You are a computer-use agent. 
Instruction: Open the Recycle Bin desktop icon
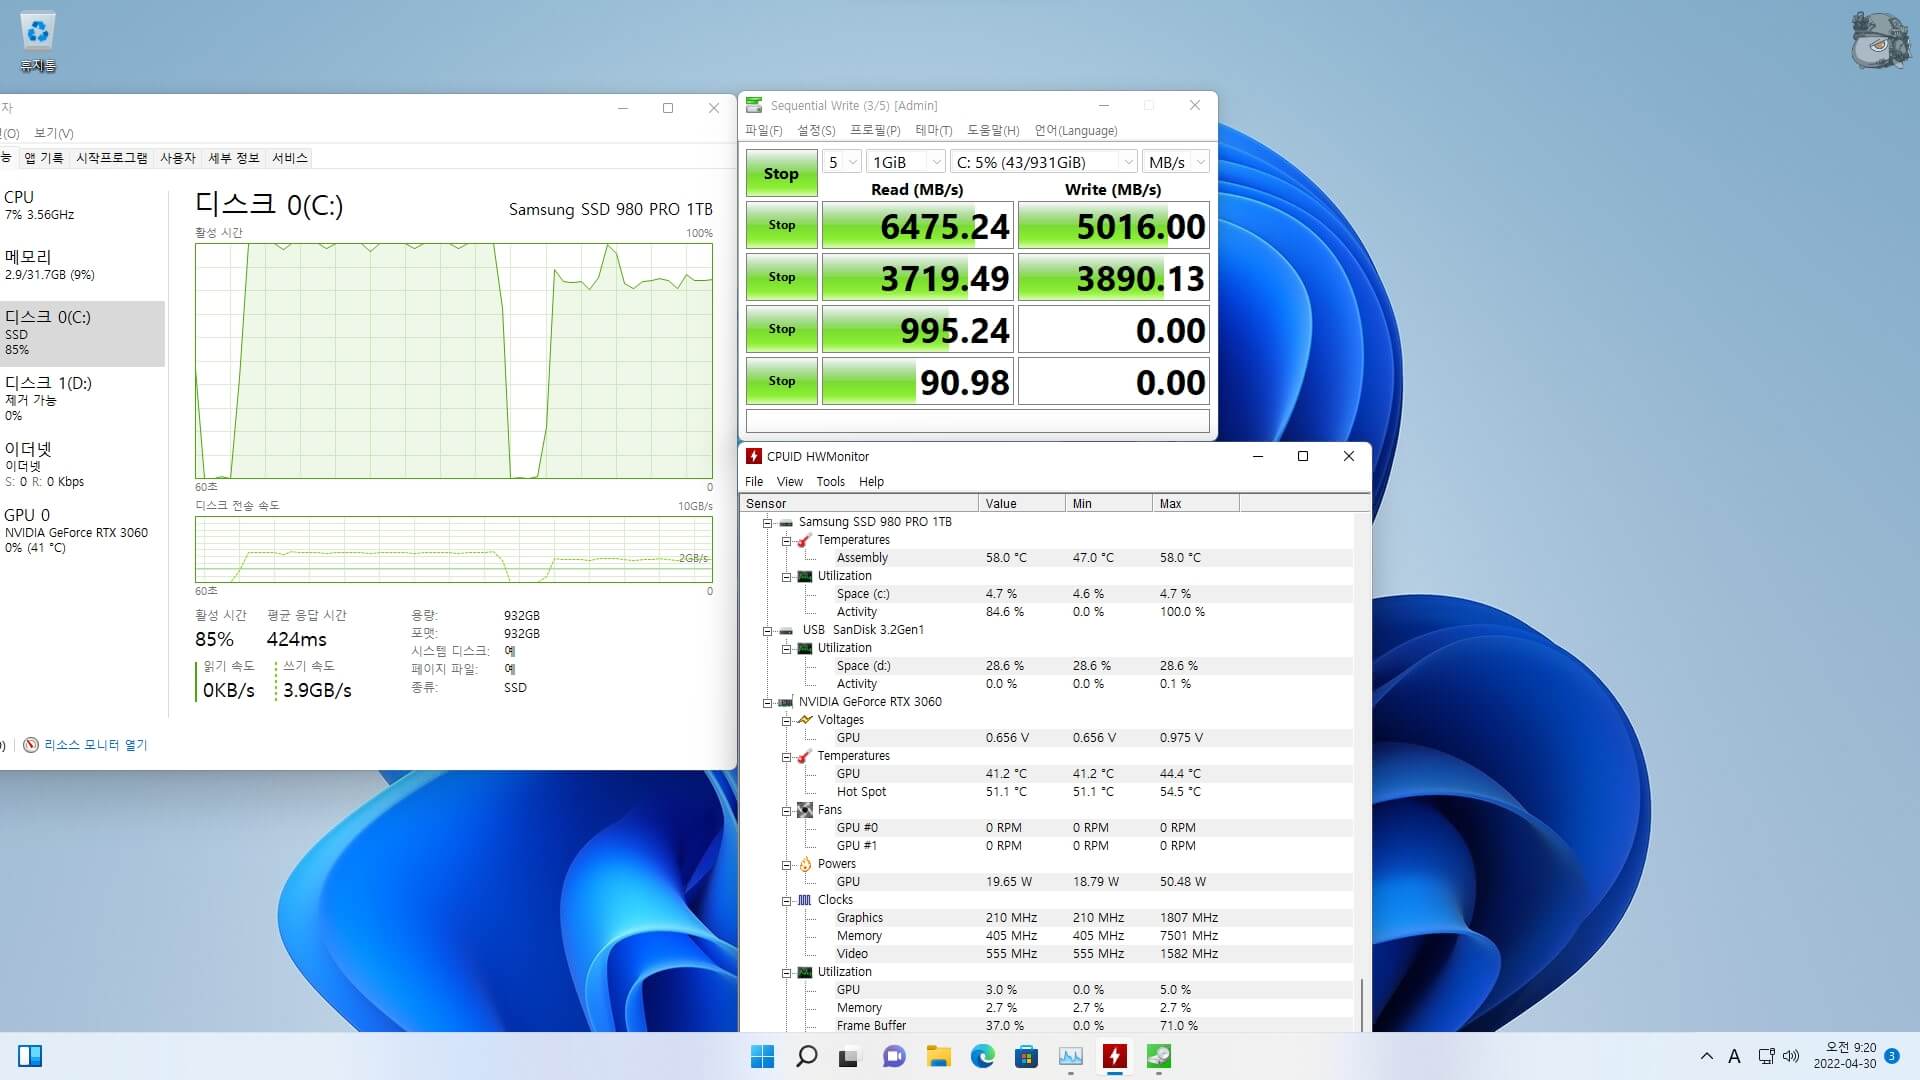(x=38, y=42)
